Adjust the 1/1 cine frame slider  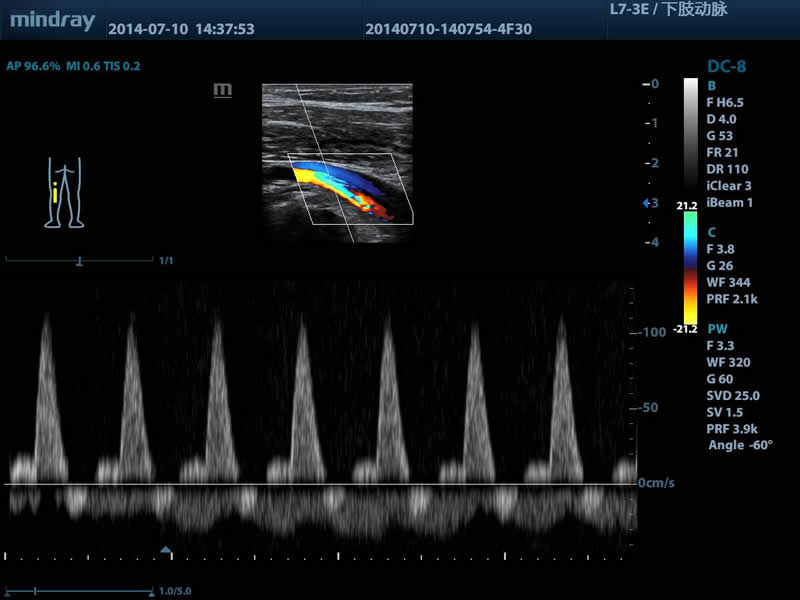(x=80, y=261)
